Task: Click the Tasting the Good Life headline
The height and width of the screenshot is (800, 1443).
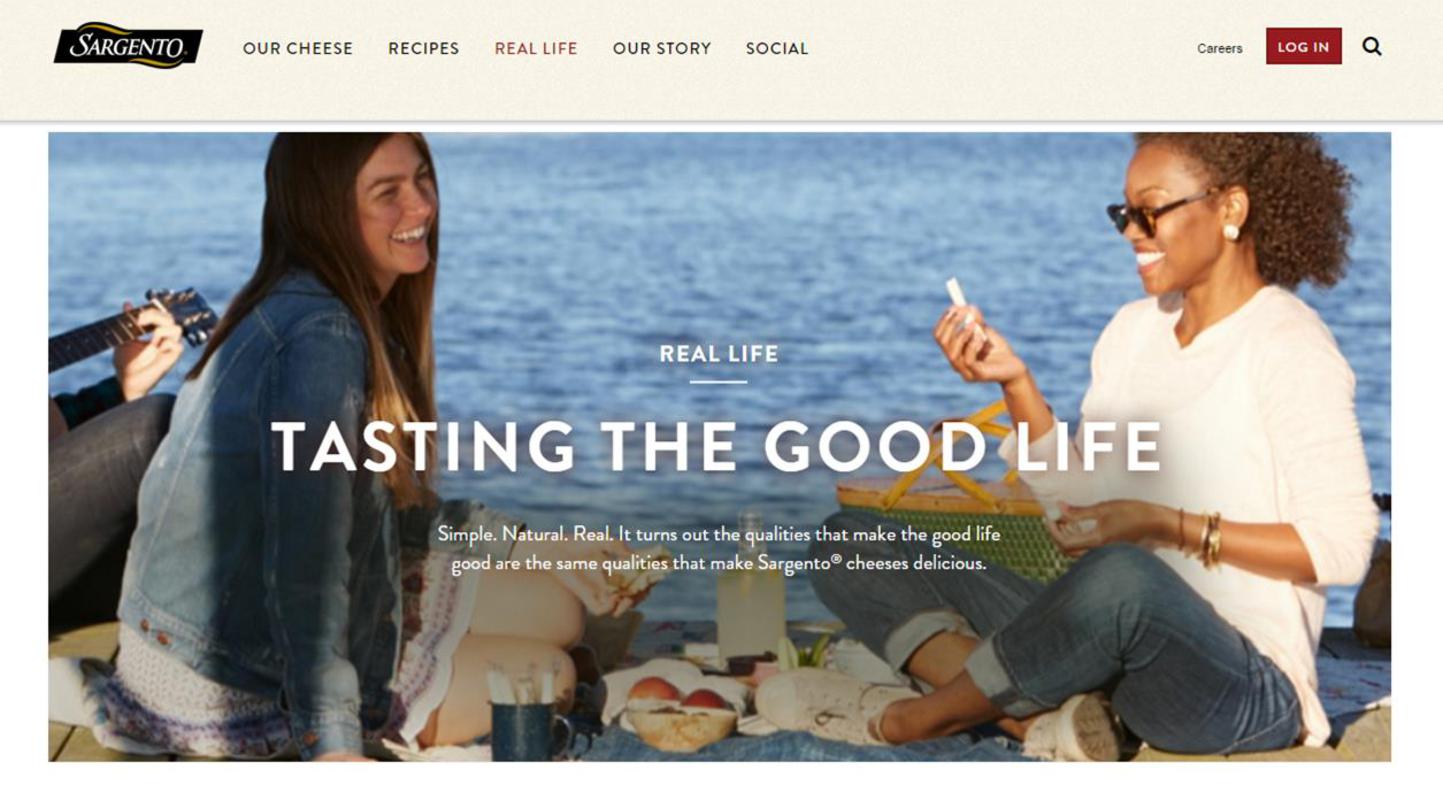Action: pyautogui.click(x=716, y=447)
